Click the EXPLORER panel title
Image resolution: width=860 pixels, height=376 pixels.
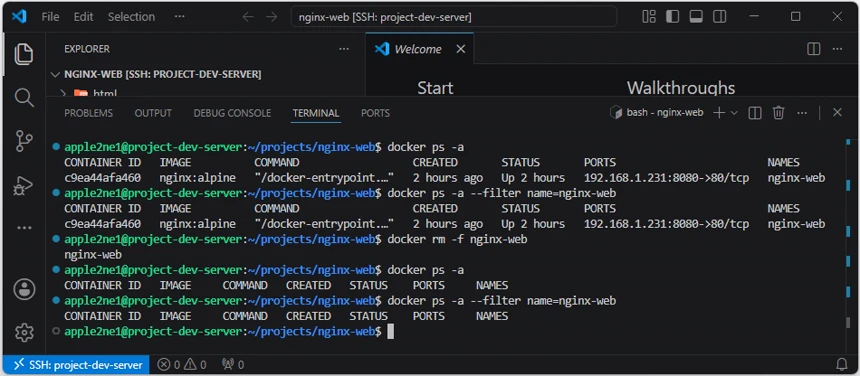87,49
